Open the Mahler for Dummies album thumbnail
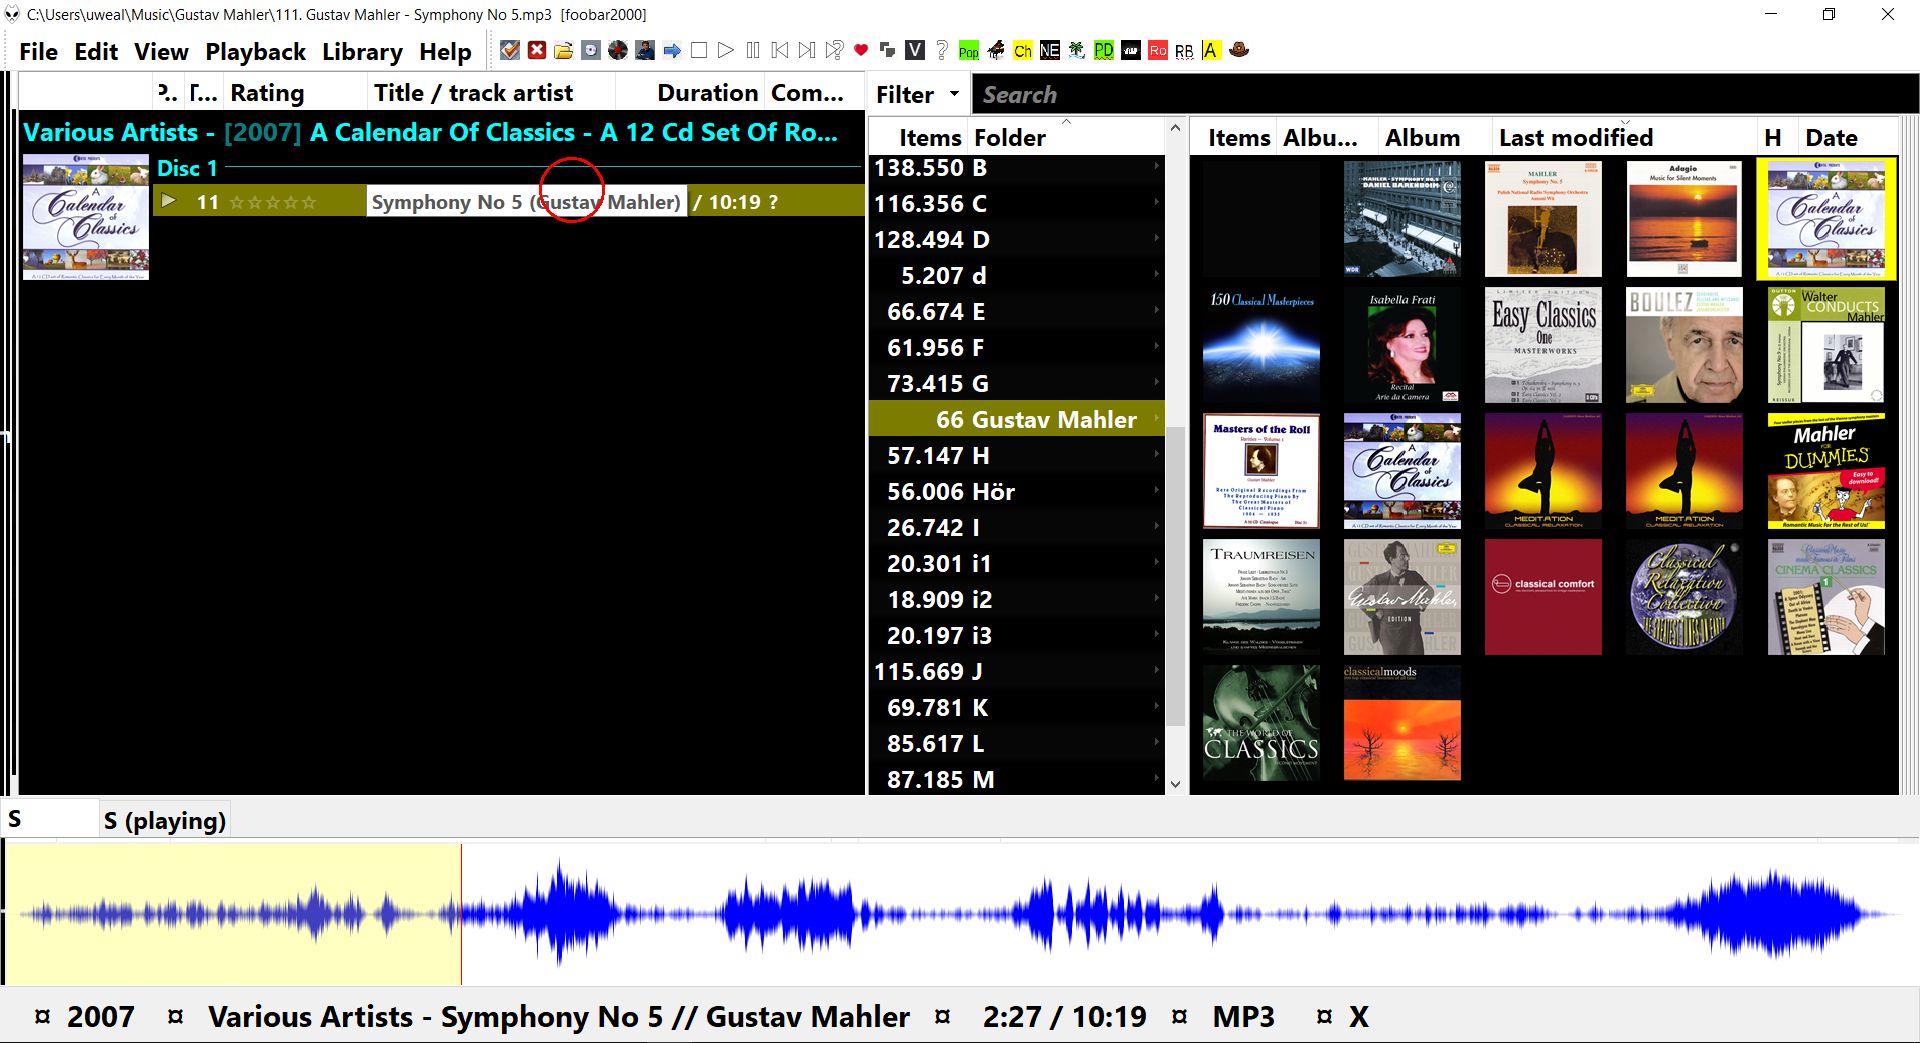Screen dimensions: 1920x1043 click(x=1826, y=471)
